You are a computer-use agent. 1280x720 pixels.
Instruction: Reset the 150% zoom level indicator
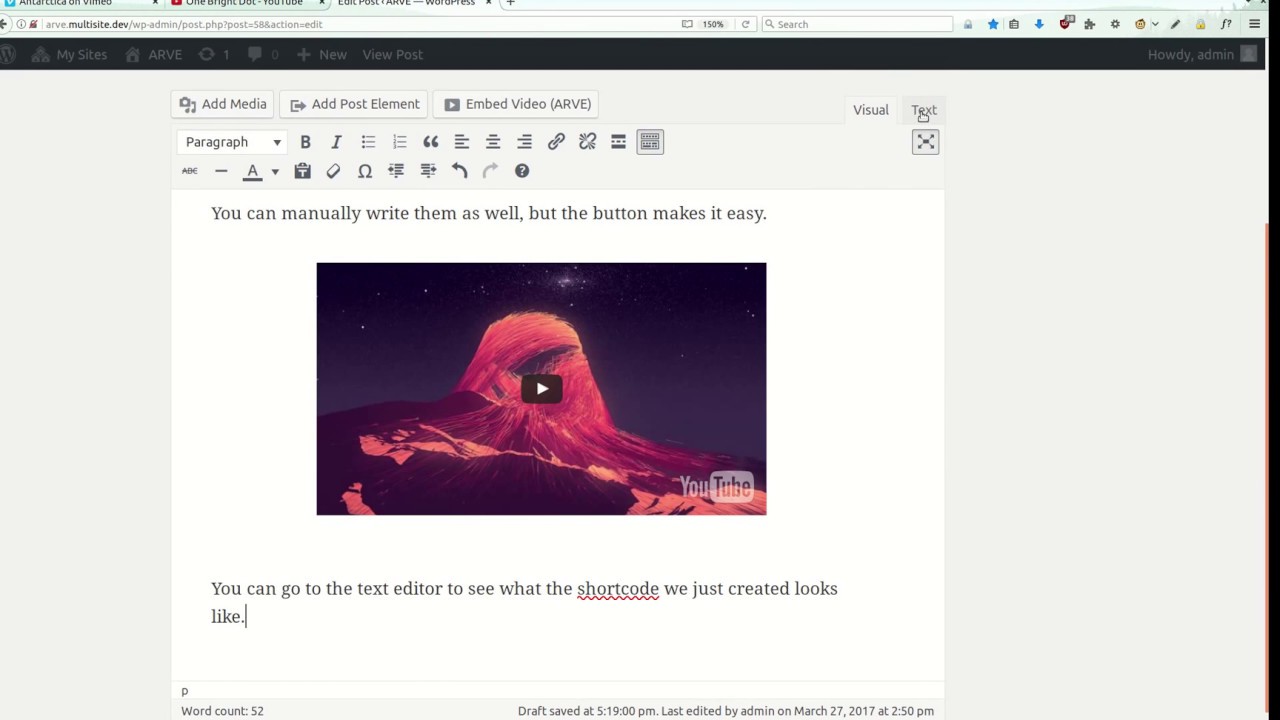(x=713, y=24)
